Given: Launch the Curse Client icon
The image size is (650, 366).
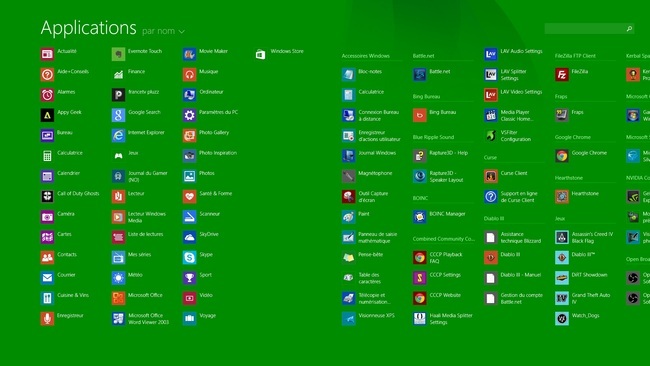Looking at the screenshot, I should [x=491, y=176].
